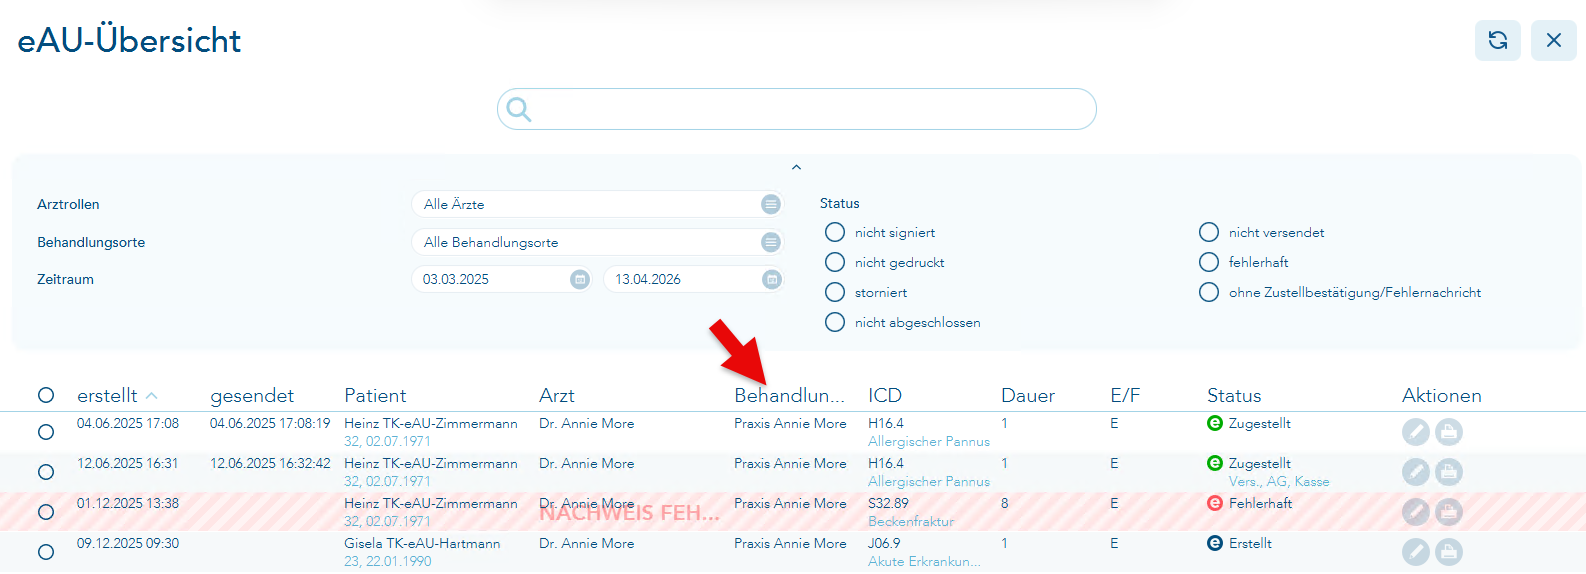The height and width of the screenshot is (574, 1586).
Task: Collapse the filter panel using the chevron
Action: click(796, 167)
